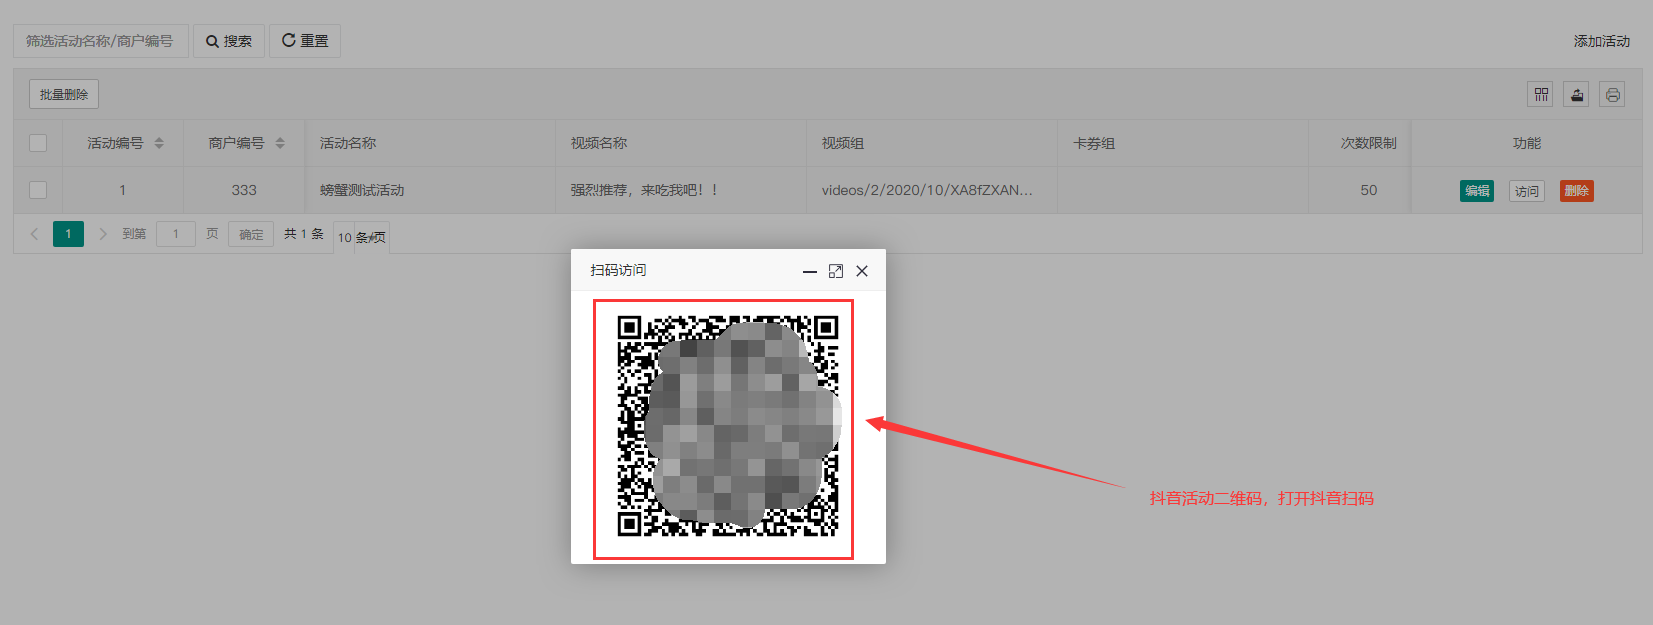Click the merchant number 333 cell

(244, 190)
